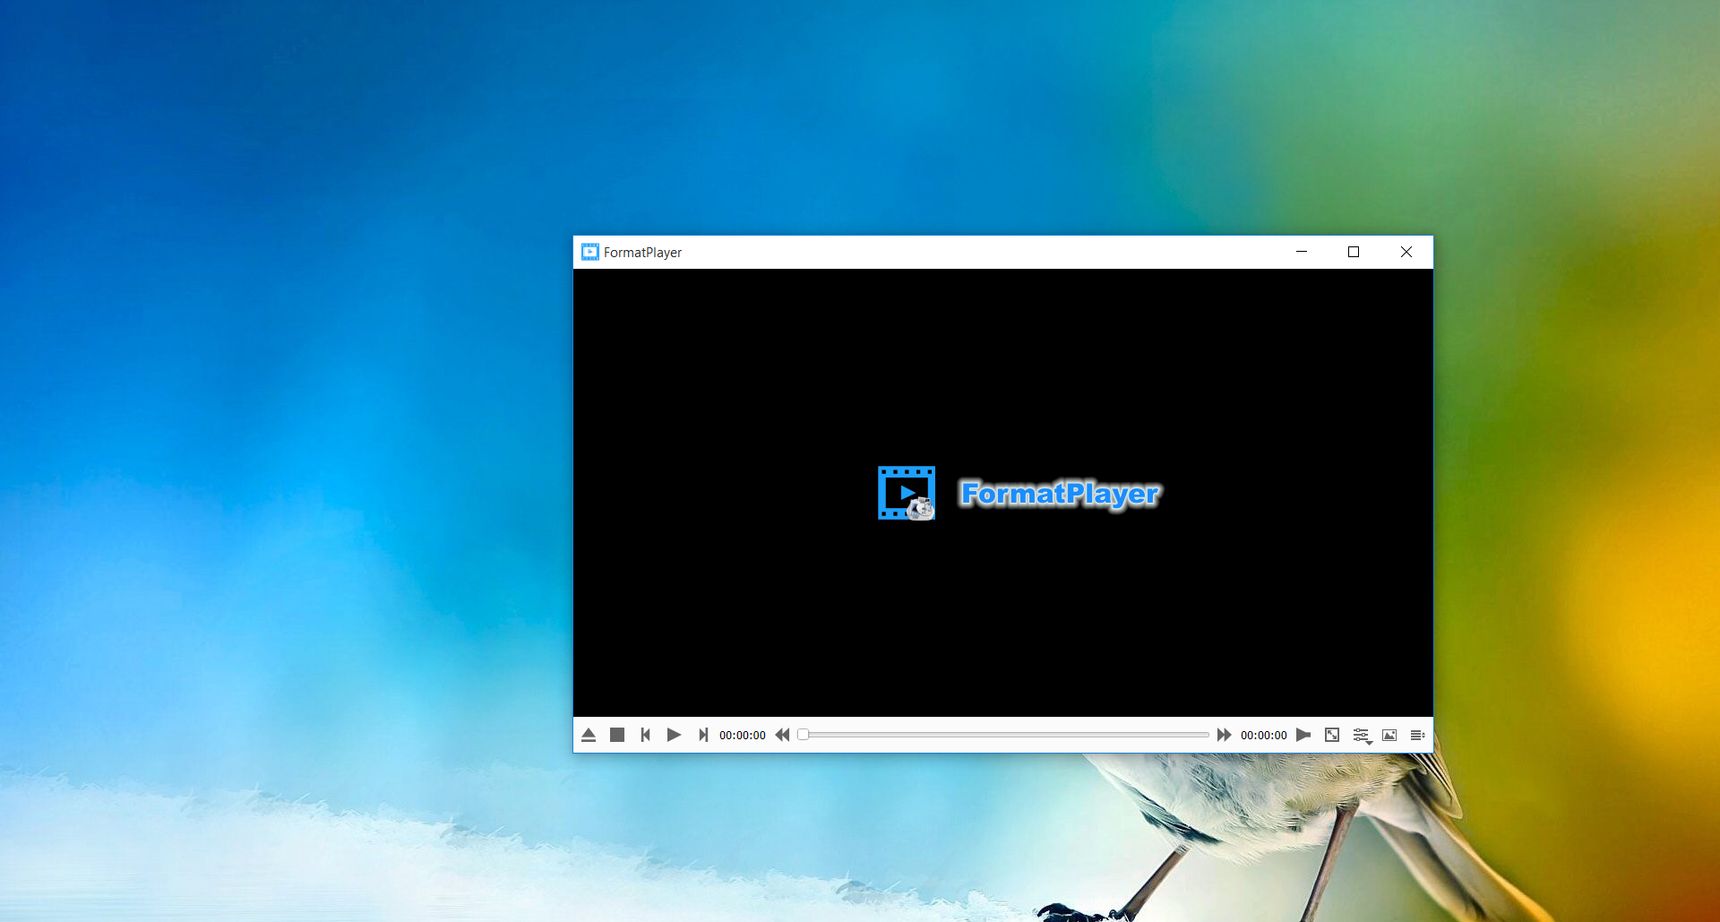This screenshot has width=1720, height=922.
Task: Click the elapsed time 00:00:00 on left
Action: click(742, 735)
